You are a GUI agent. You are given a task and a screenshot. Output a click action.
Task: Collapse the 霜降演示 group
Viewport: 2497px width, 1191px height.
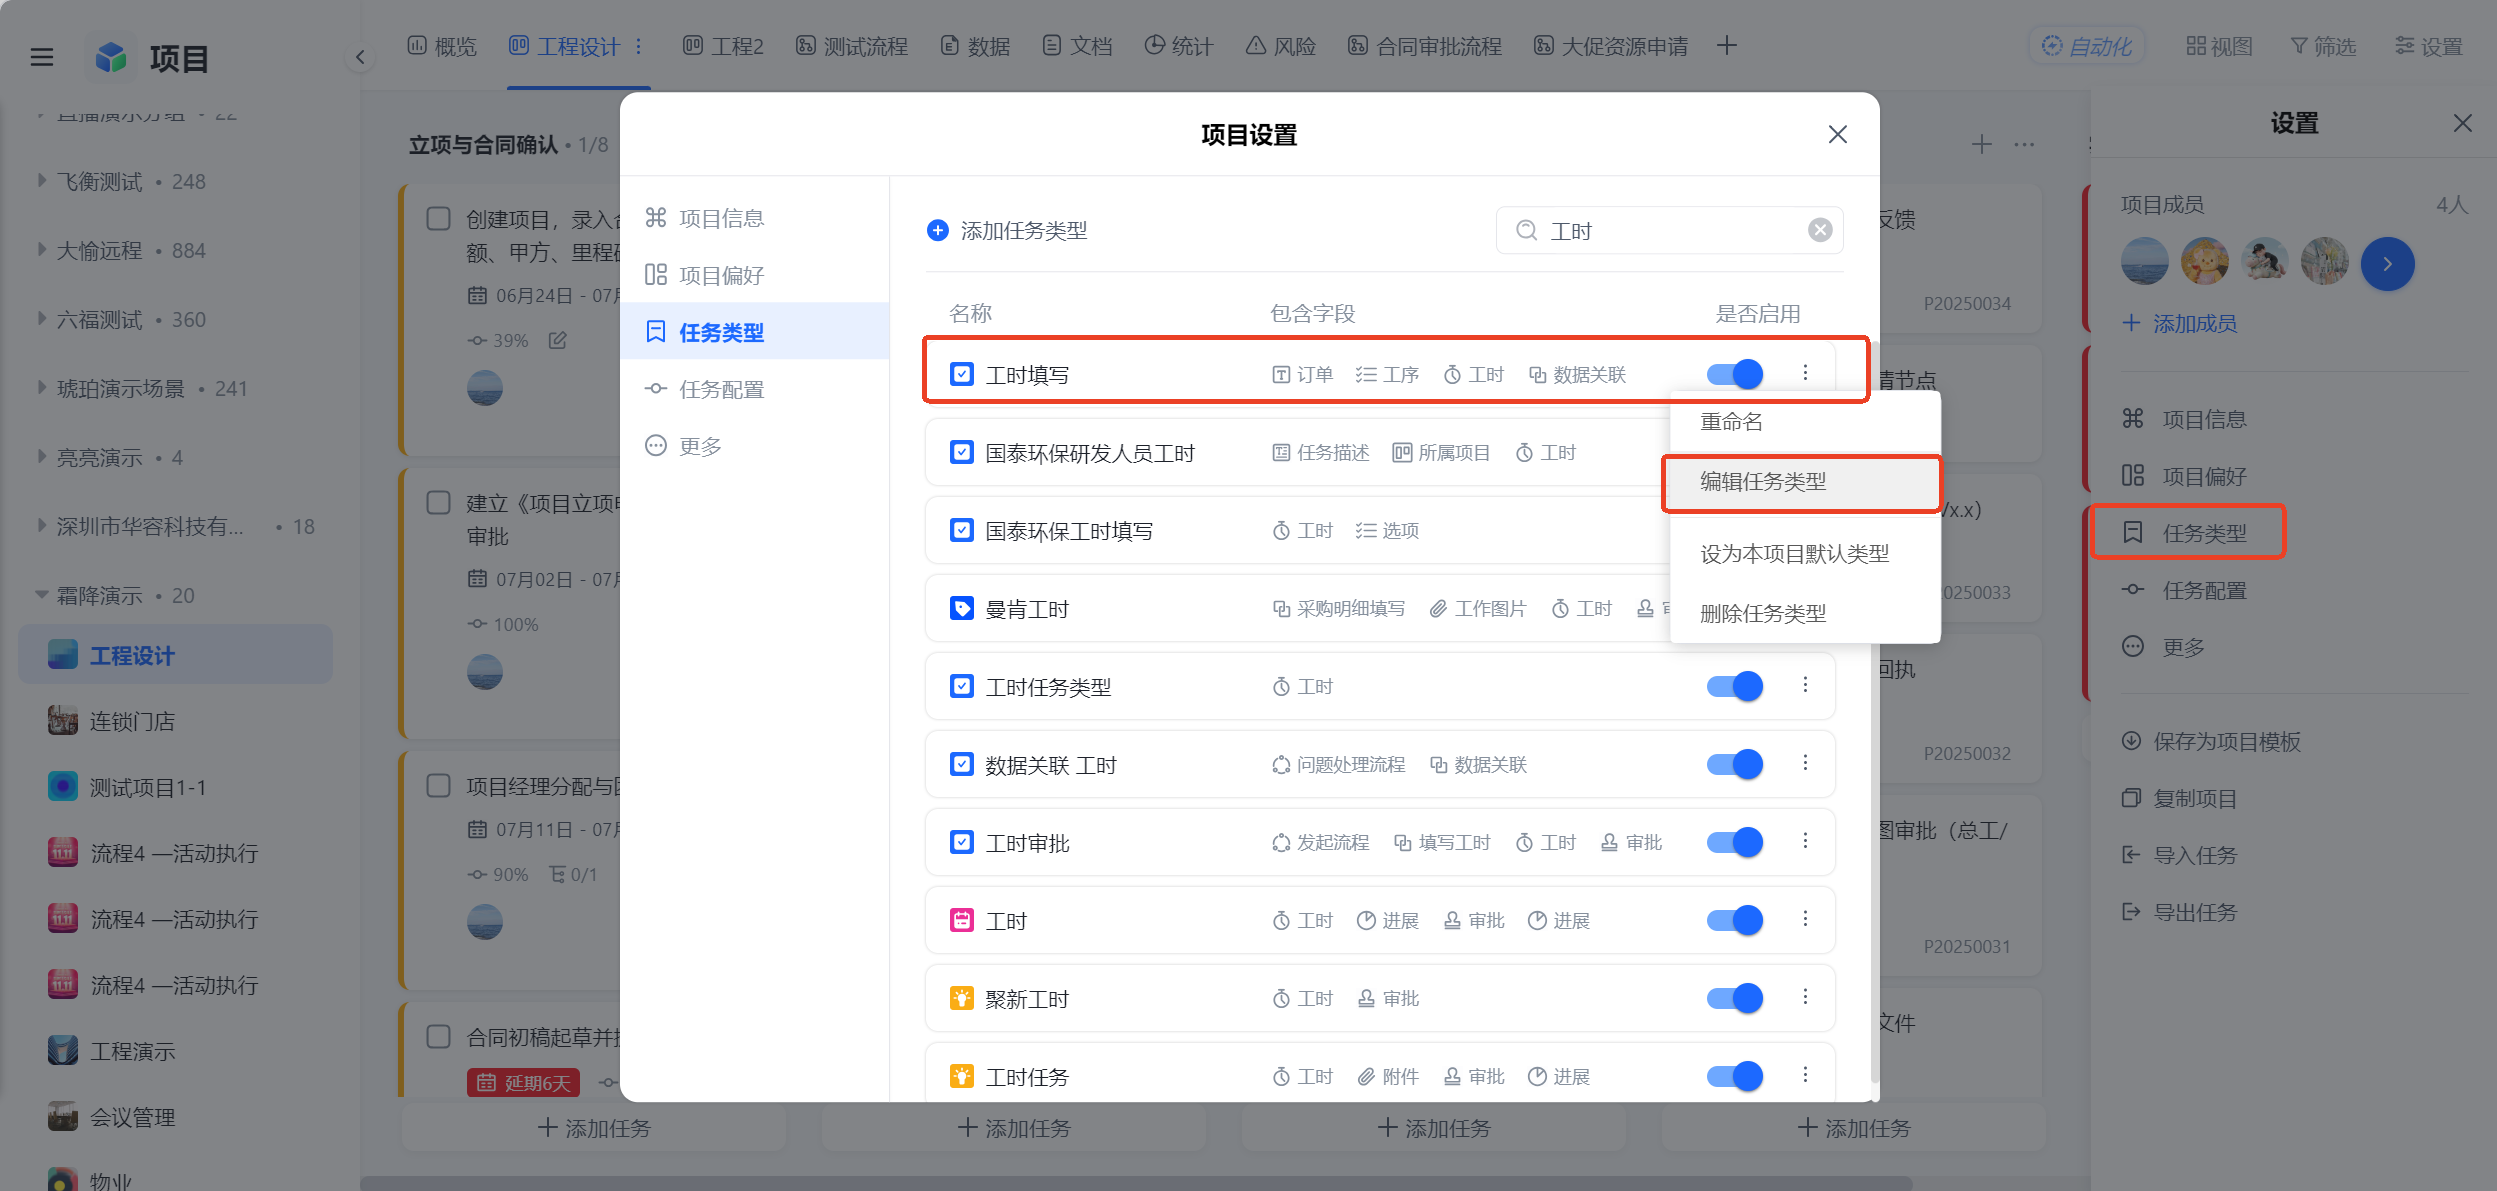[42, 595]
